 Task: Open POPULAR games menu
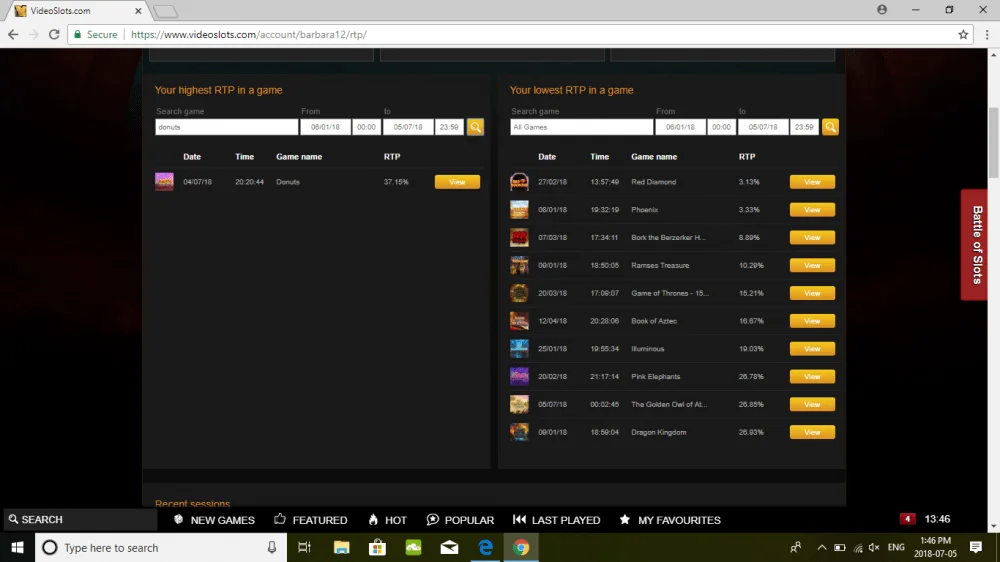[x=460, y=520]
